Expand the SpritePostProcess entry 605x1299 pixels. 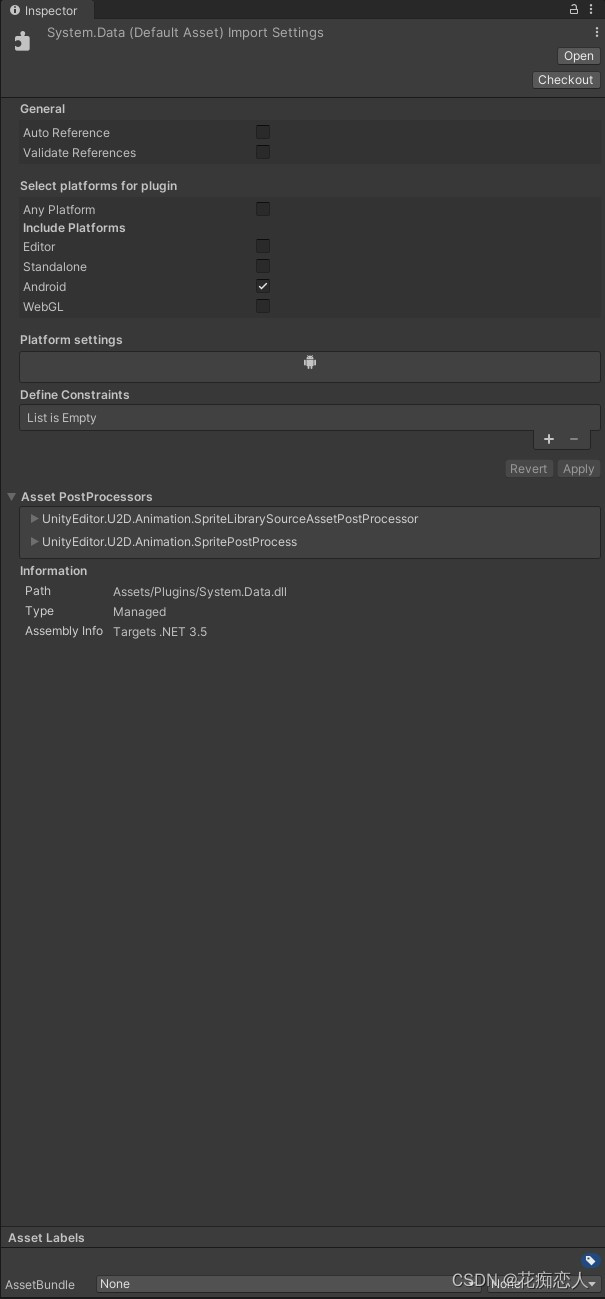34,541
